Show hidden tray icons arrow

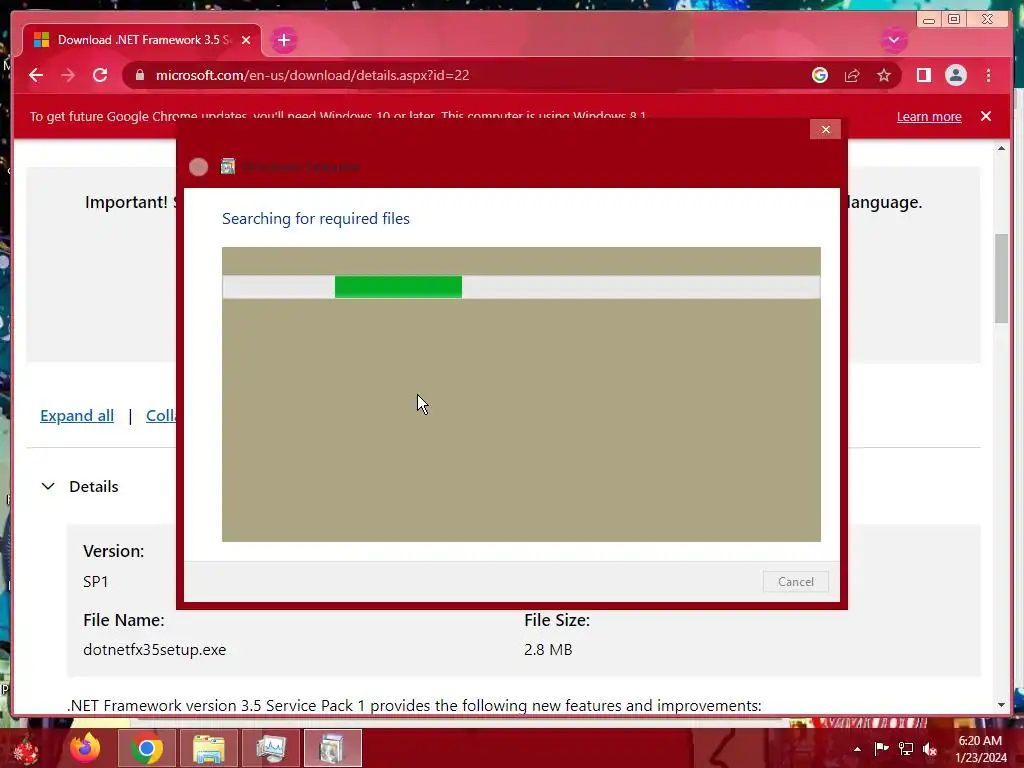857,749
